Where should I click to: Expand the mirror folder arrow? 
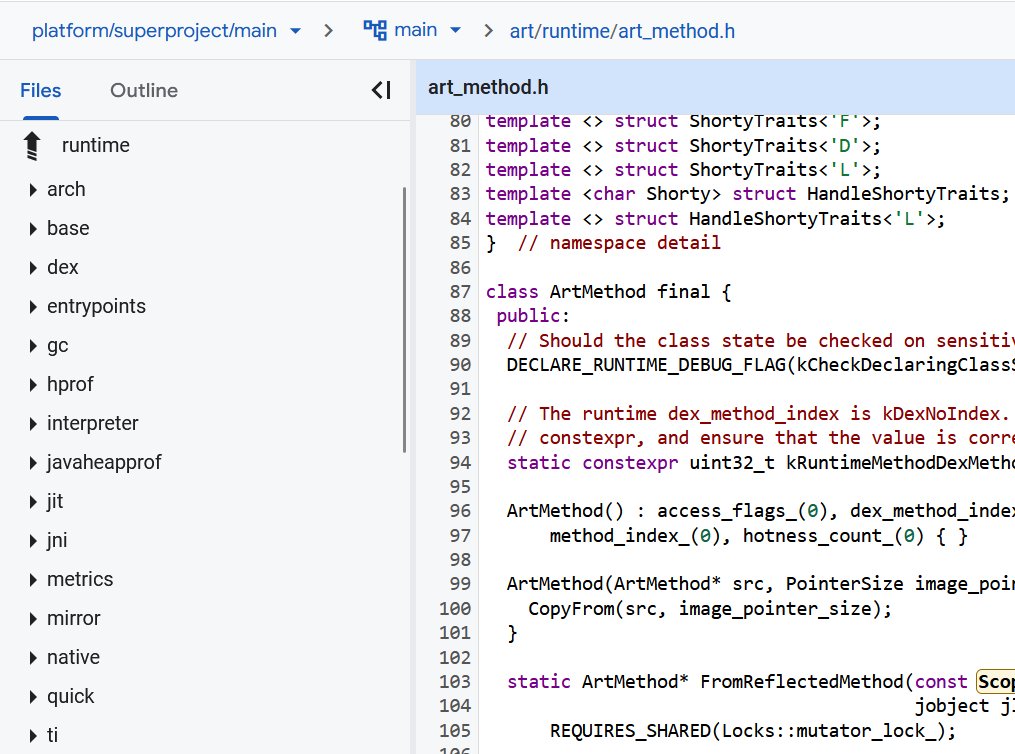(33, 619)
